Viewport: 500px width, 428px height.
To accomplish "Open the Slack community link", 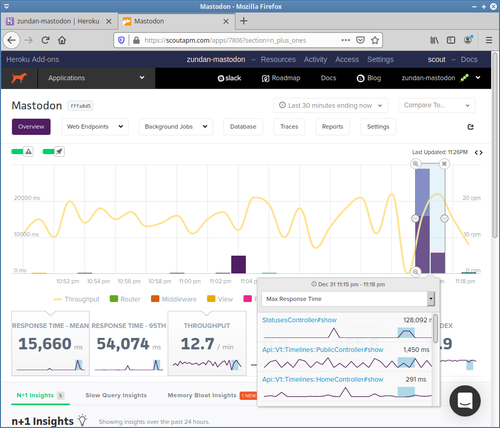I will pyautogui.click(x=229, y=78).
